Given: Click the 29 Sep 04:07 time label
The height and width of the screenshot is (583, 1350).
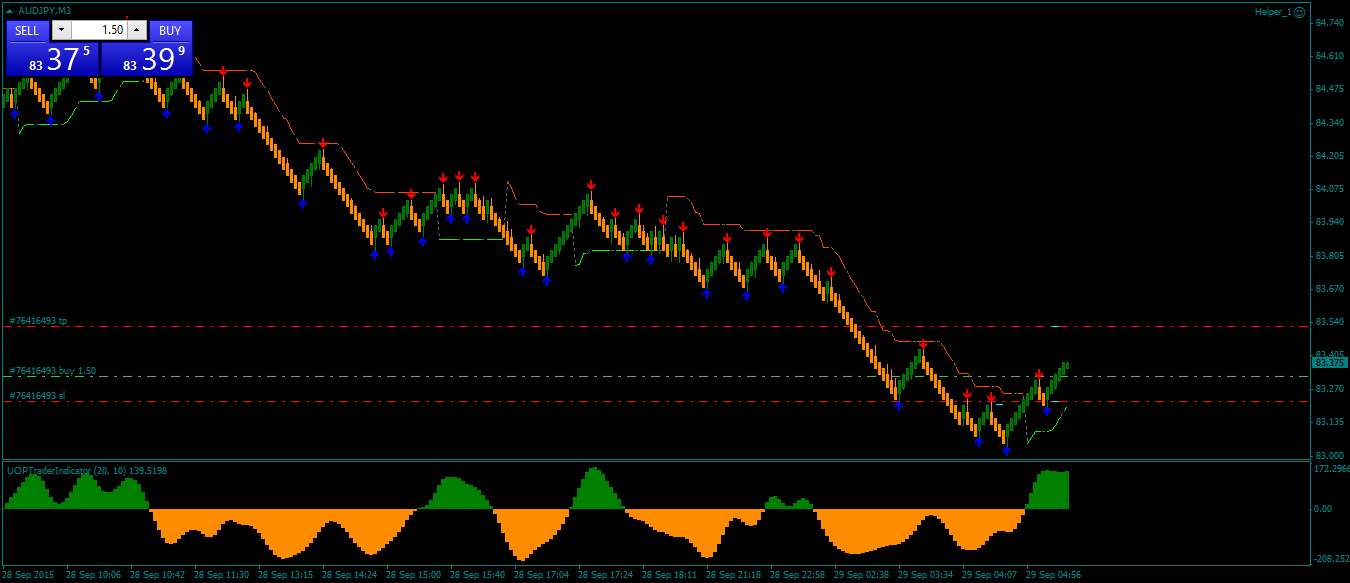Looking at the screenshot, I should pyautogui.click(x=989, y=575).
